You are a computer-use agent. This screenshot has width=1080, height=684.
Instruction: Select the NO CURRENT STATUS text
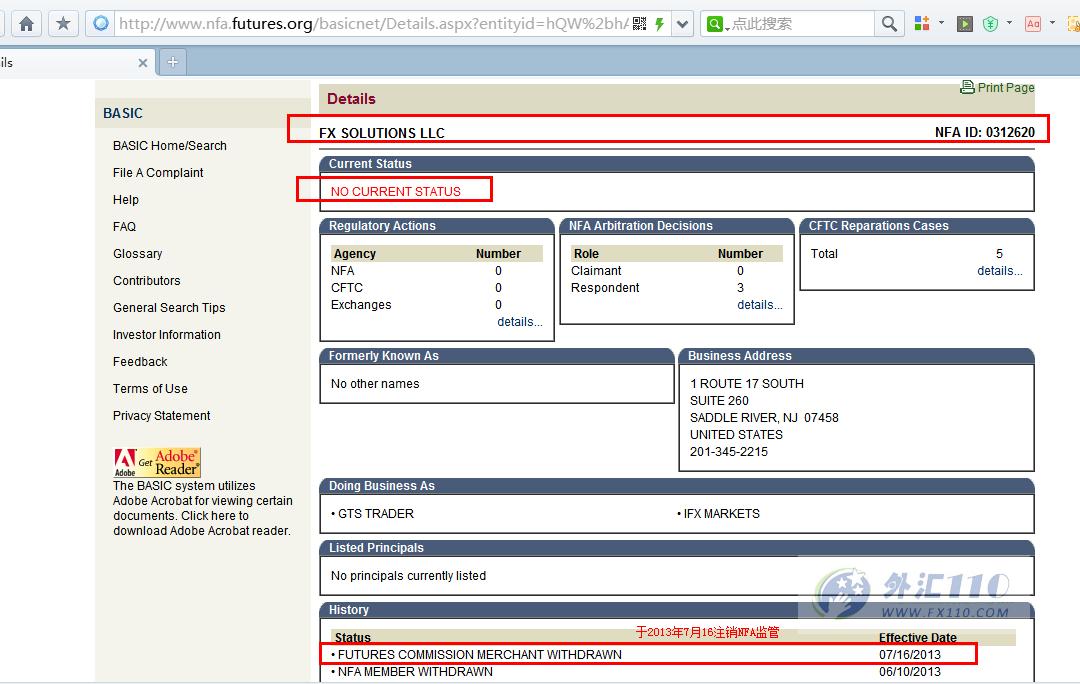click(x=395, y=191)
